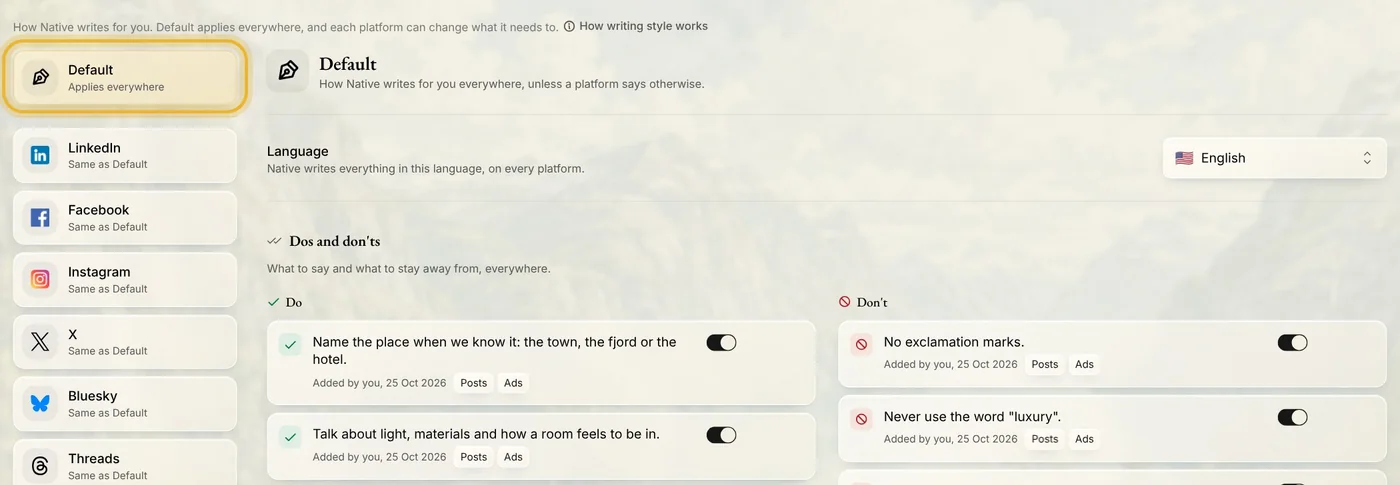
Task: Toggle off the Name the place rule
Action: point(721,342)
